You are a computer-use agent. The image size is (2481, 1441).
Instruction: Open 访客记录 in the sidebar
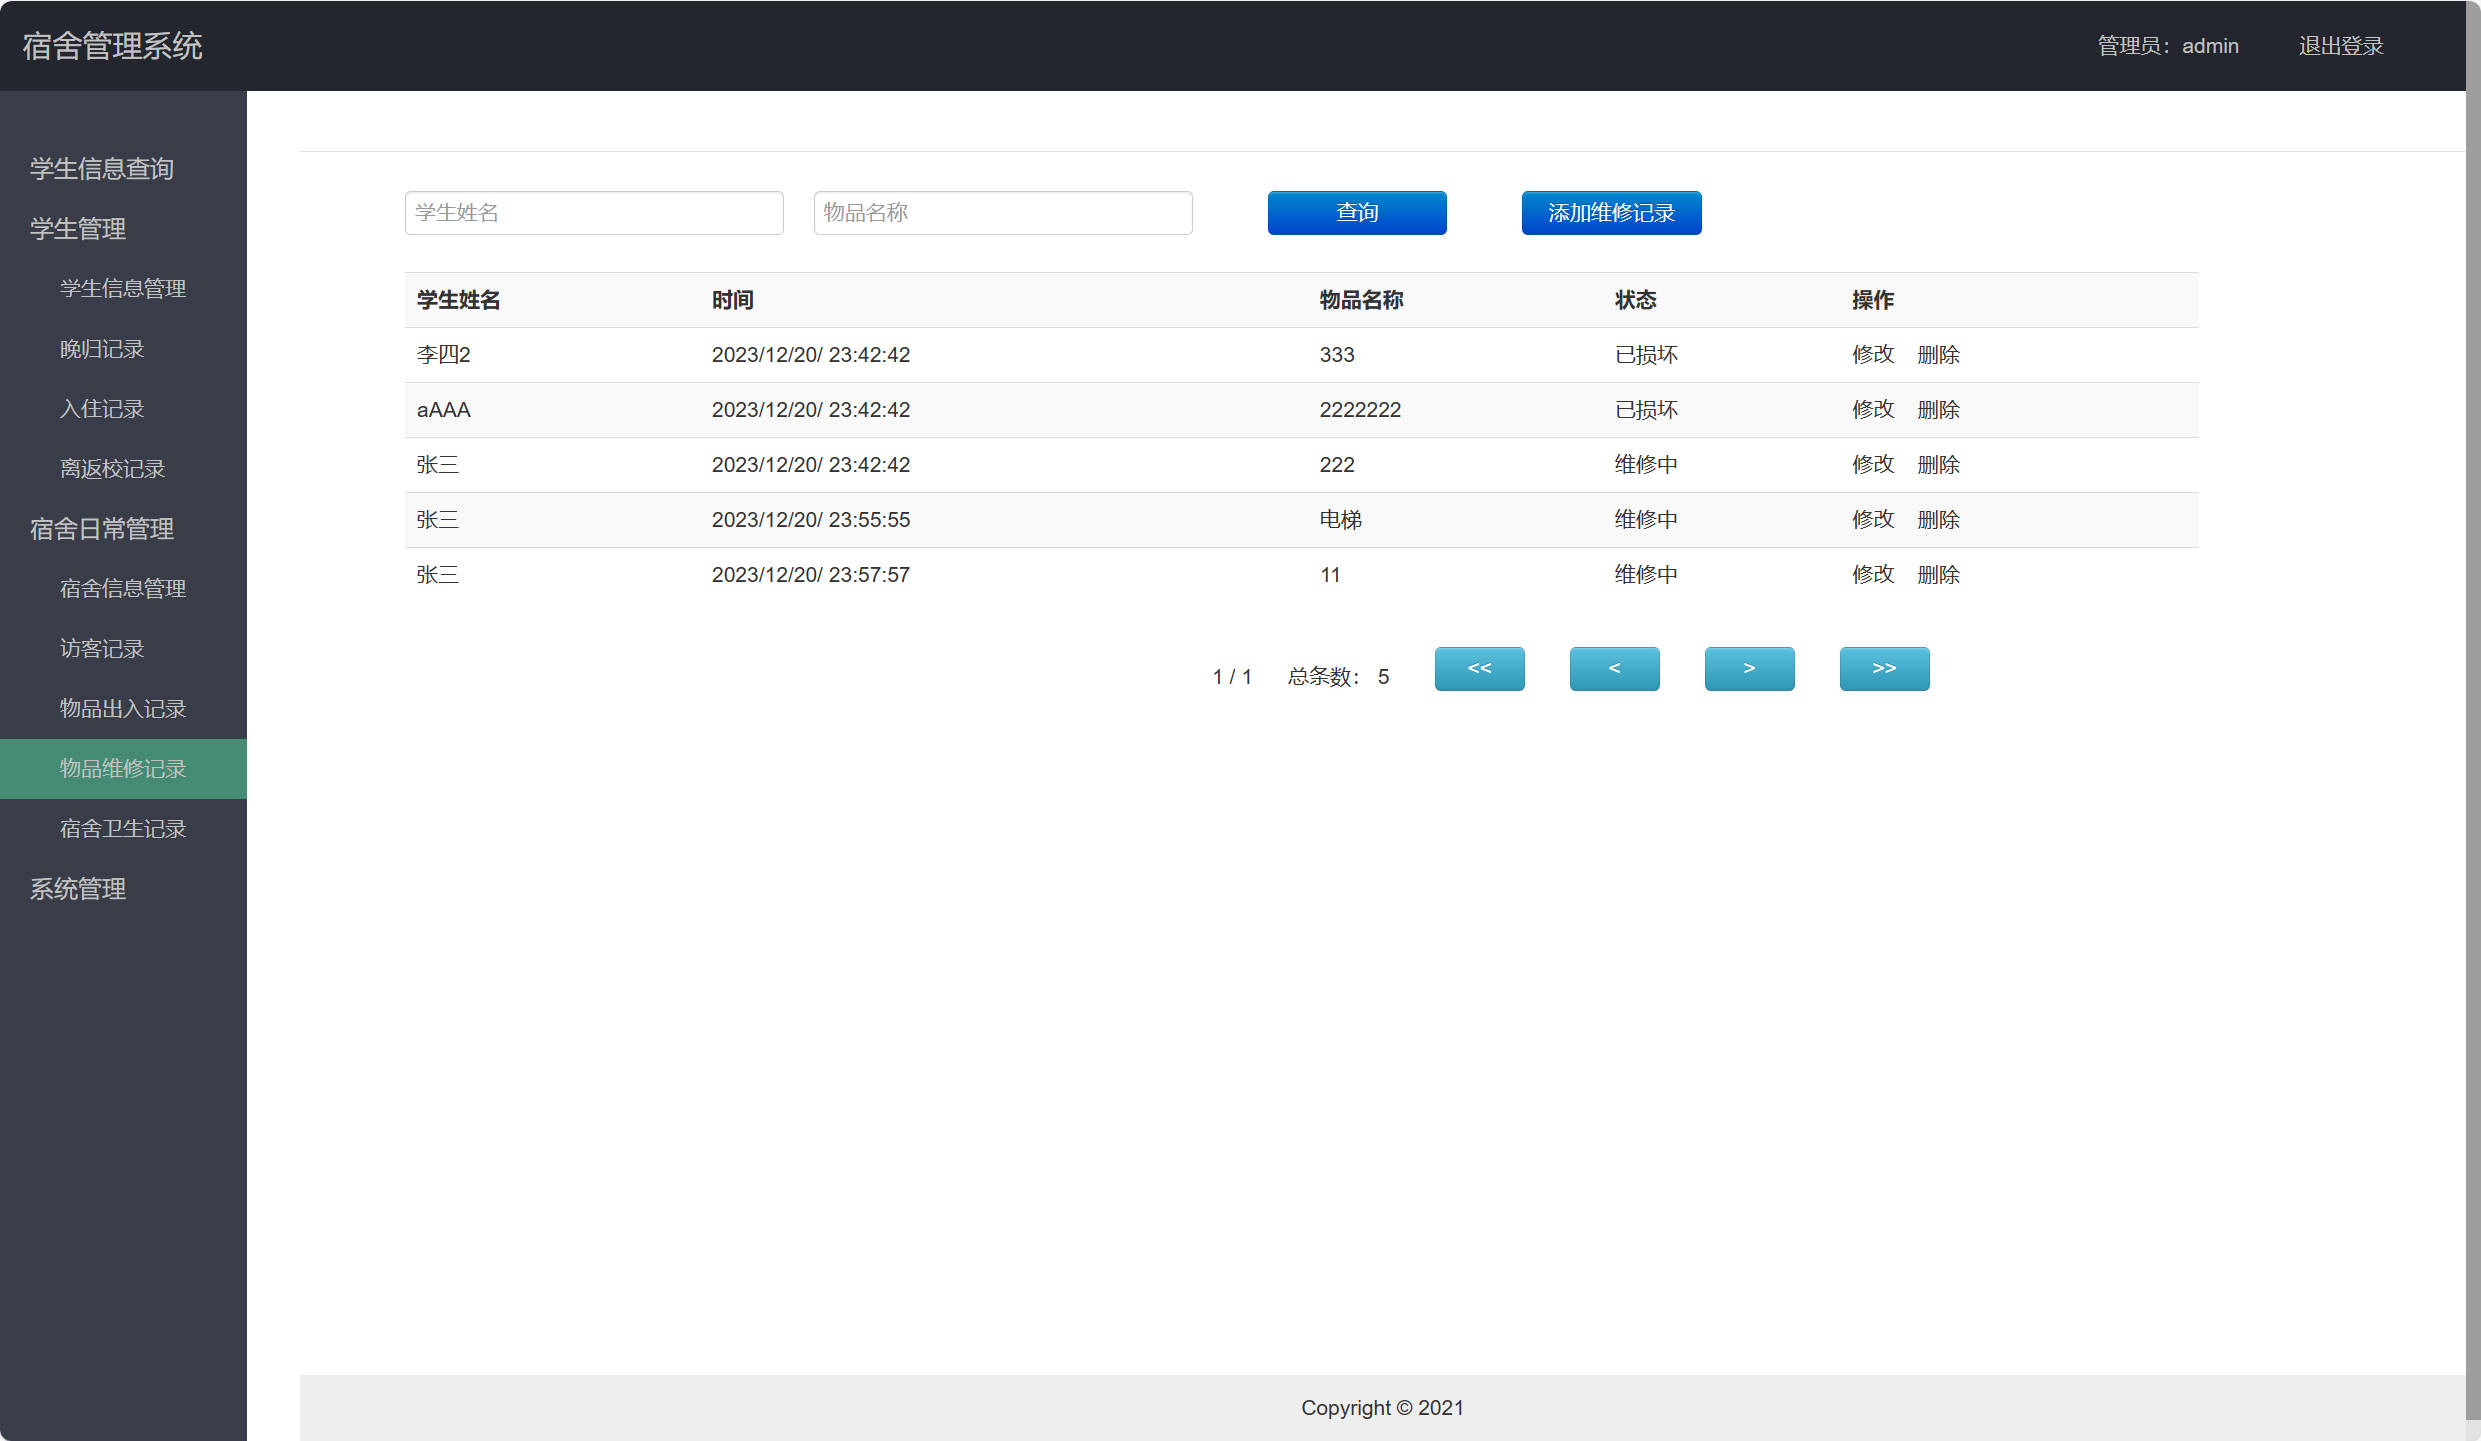[x=102, y=649]
